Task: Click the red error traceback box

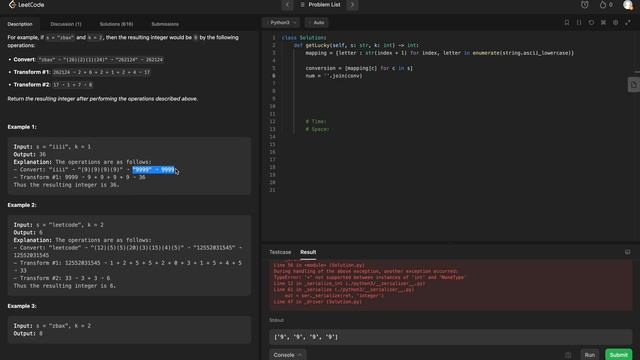Action: [451, 285]
